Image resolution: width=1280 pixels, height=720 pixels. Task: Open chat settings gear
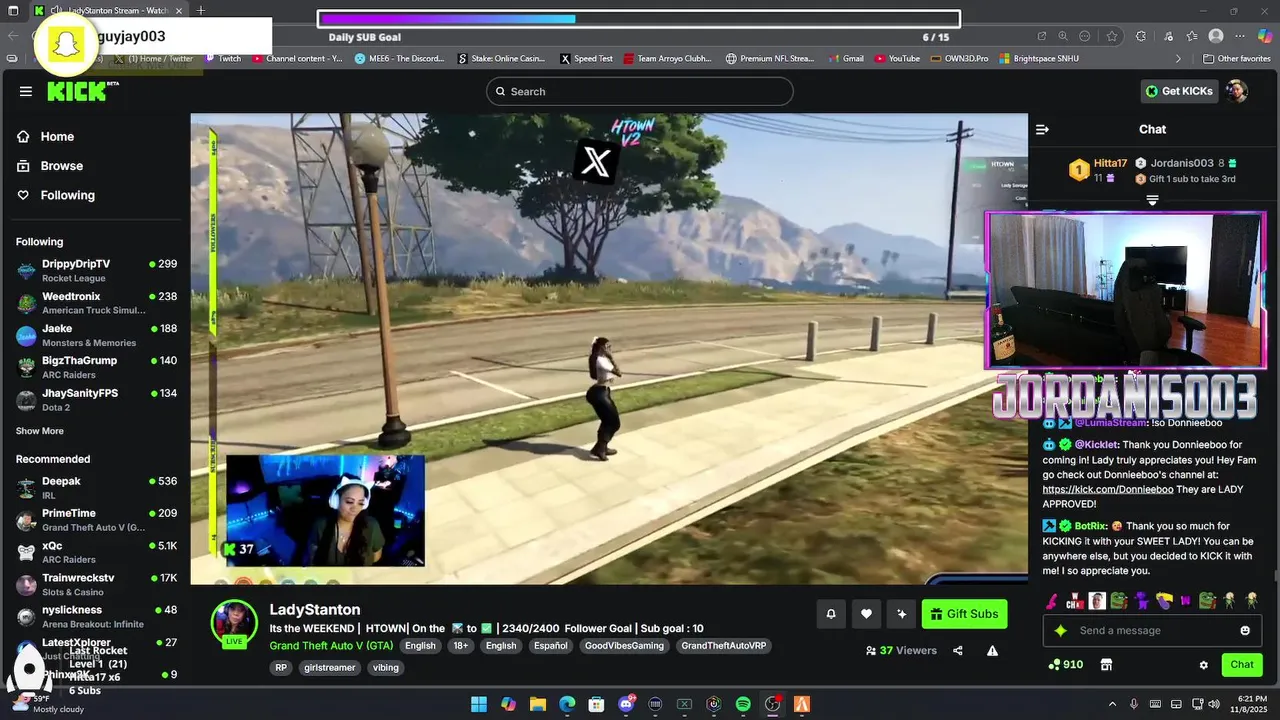coord(1204,665)
